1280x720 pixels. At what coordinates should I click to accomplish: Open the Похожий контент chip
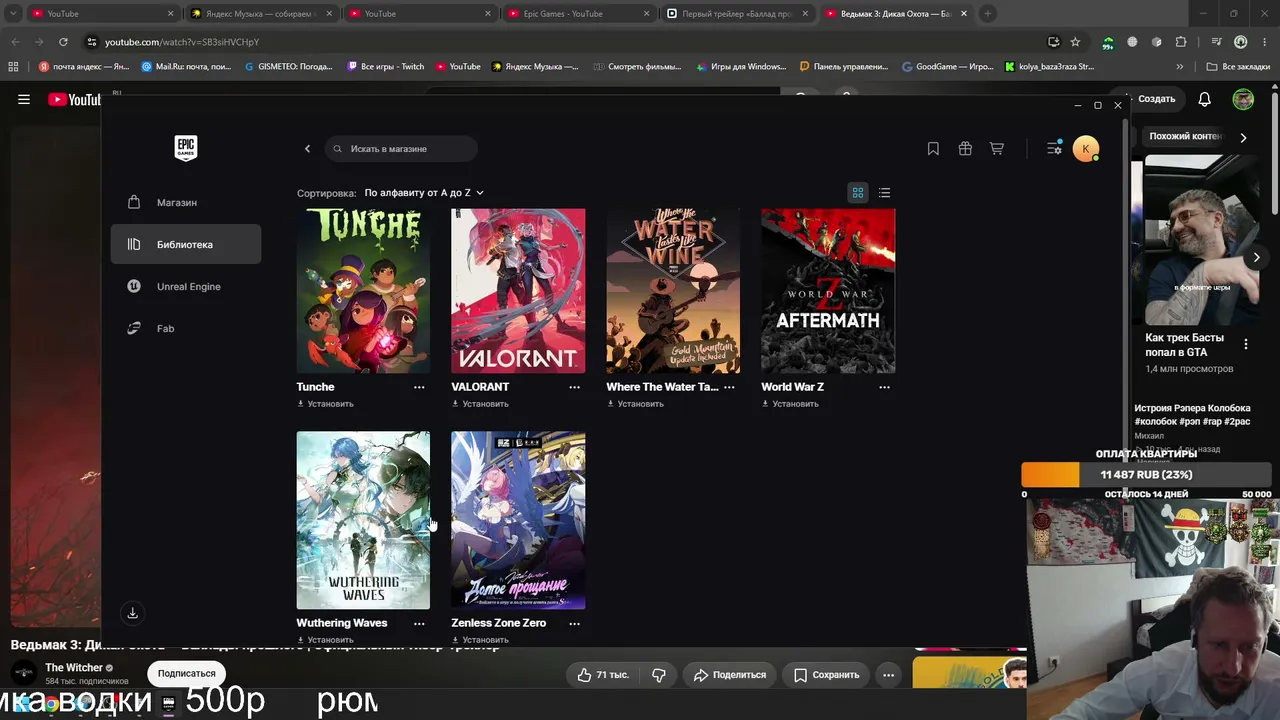pyautogui.click(x=1185, y=136)
